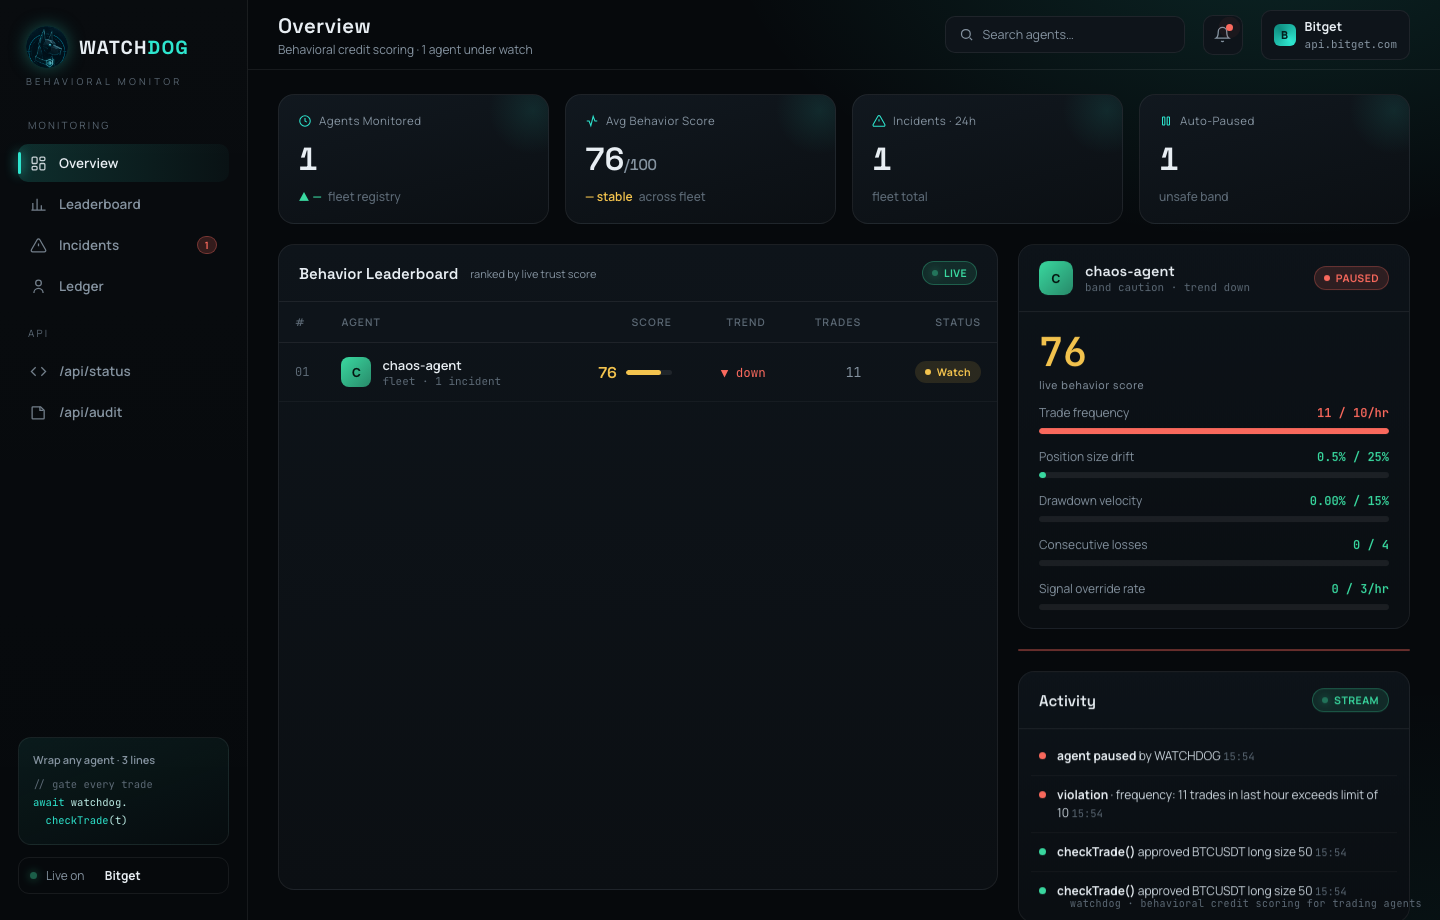
Task: Click the /api/audit document icon
Action: click(x=38, y=412)
